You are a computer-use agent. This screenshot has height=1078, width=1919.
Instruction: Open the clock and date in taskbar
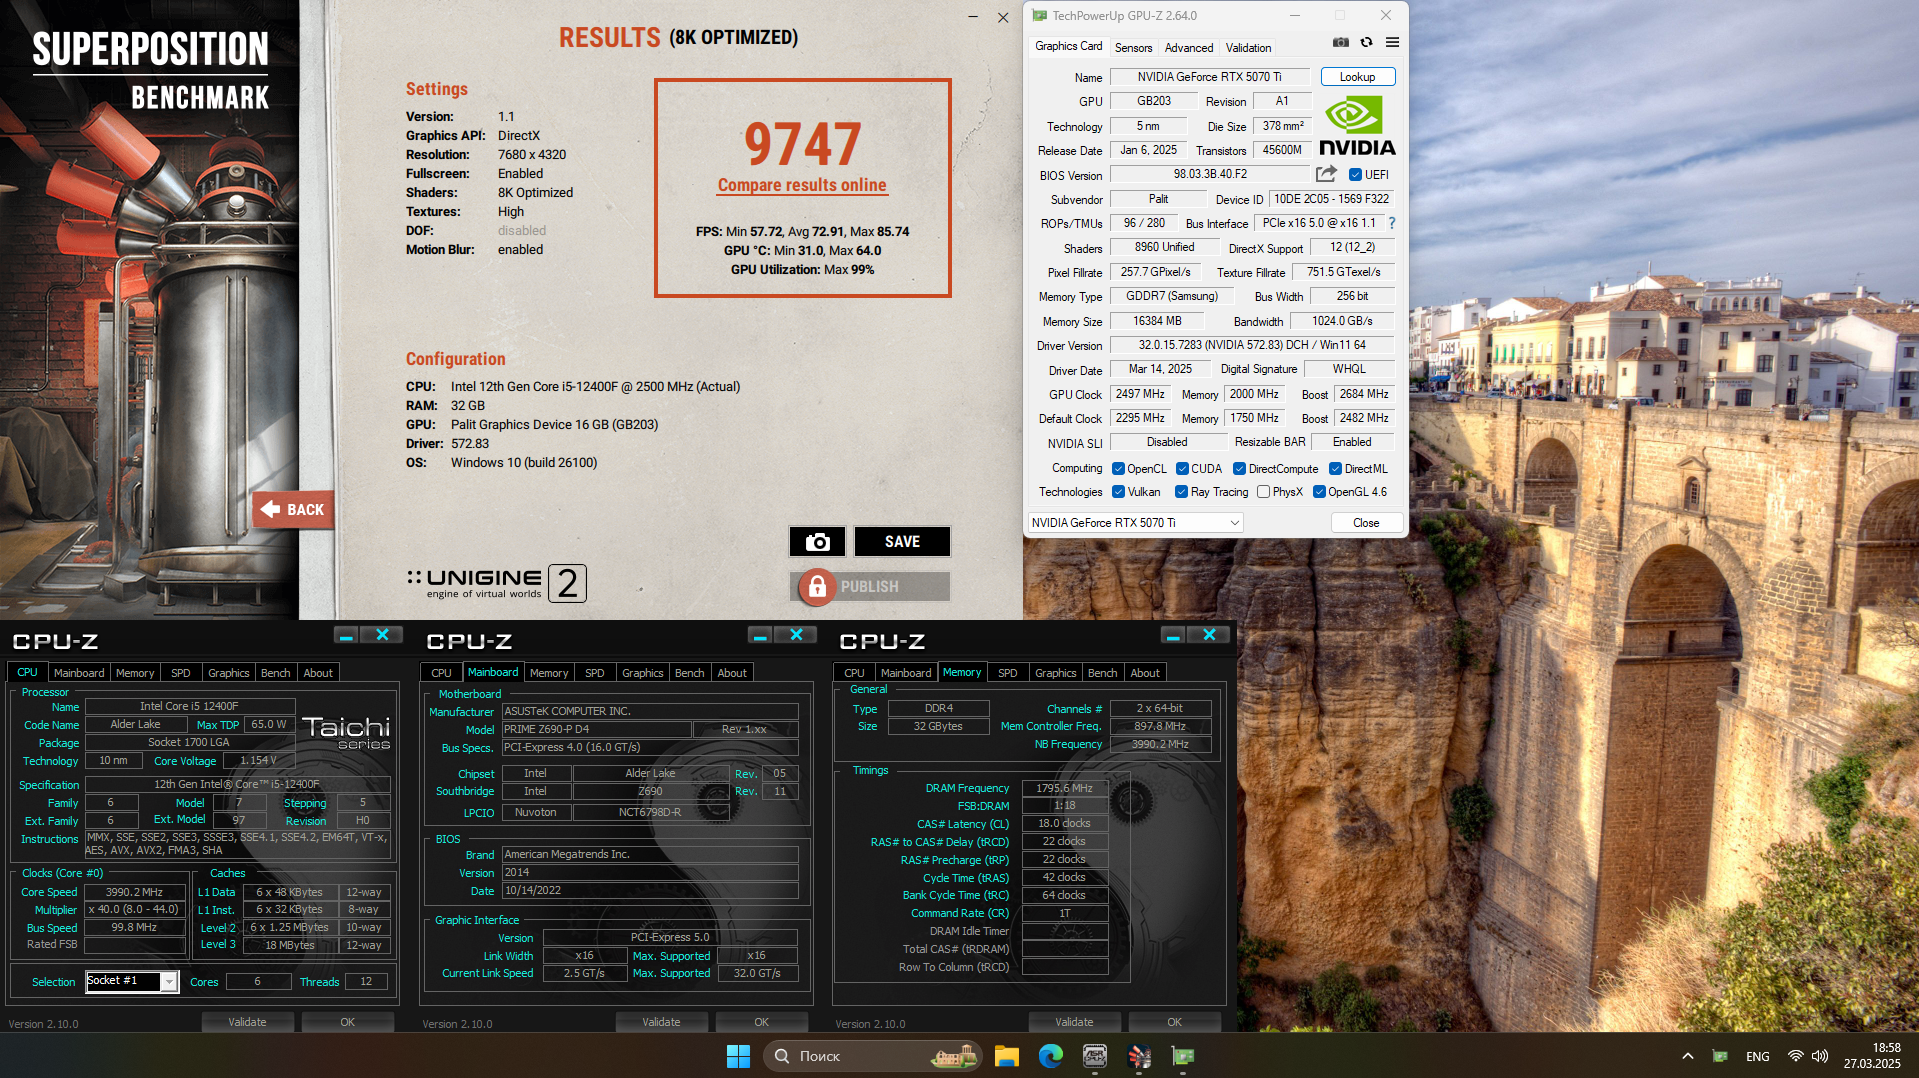(x=1872, y=1056)
